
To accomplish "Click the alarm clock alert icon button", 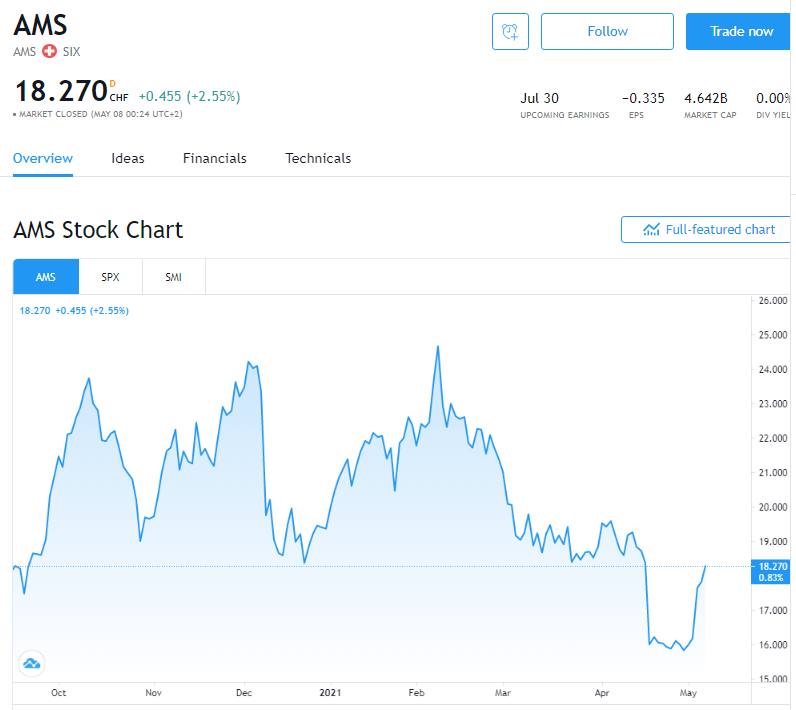I will [x=510, y=31].
